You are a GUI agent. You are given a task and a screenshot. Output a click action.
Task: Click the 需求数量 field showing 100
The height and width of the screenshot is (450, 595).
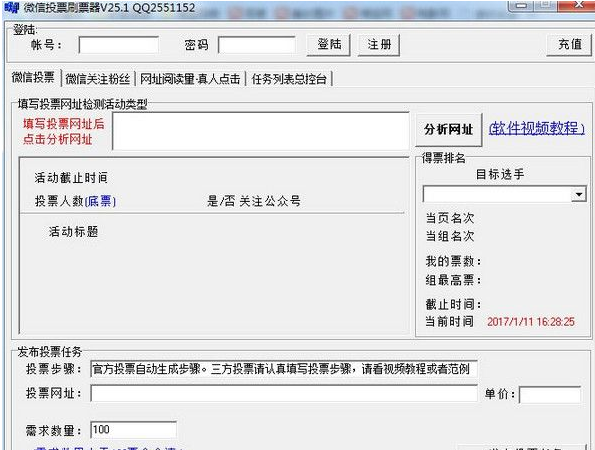pyautogui.click(x=133, y=430)
